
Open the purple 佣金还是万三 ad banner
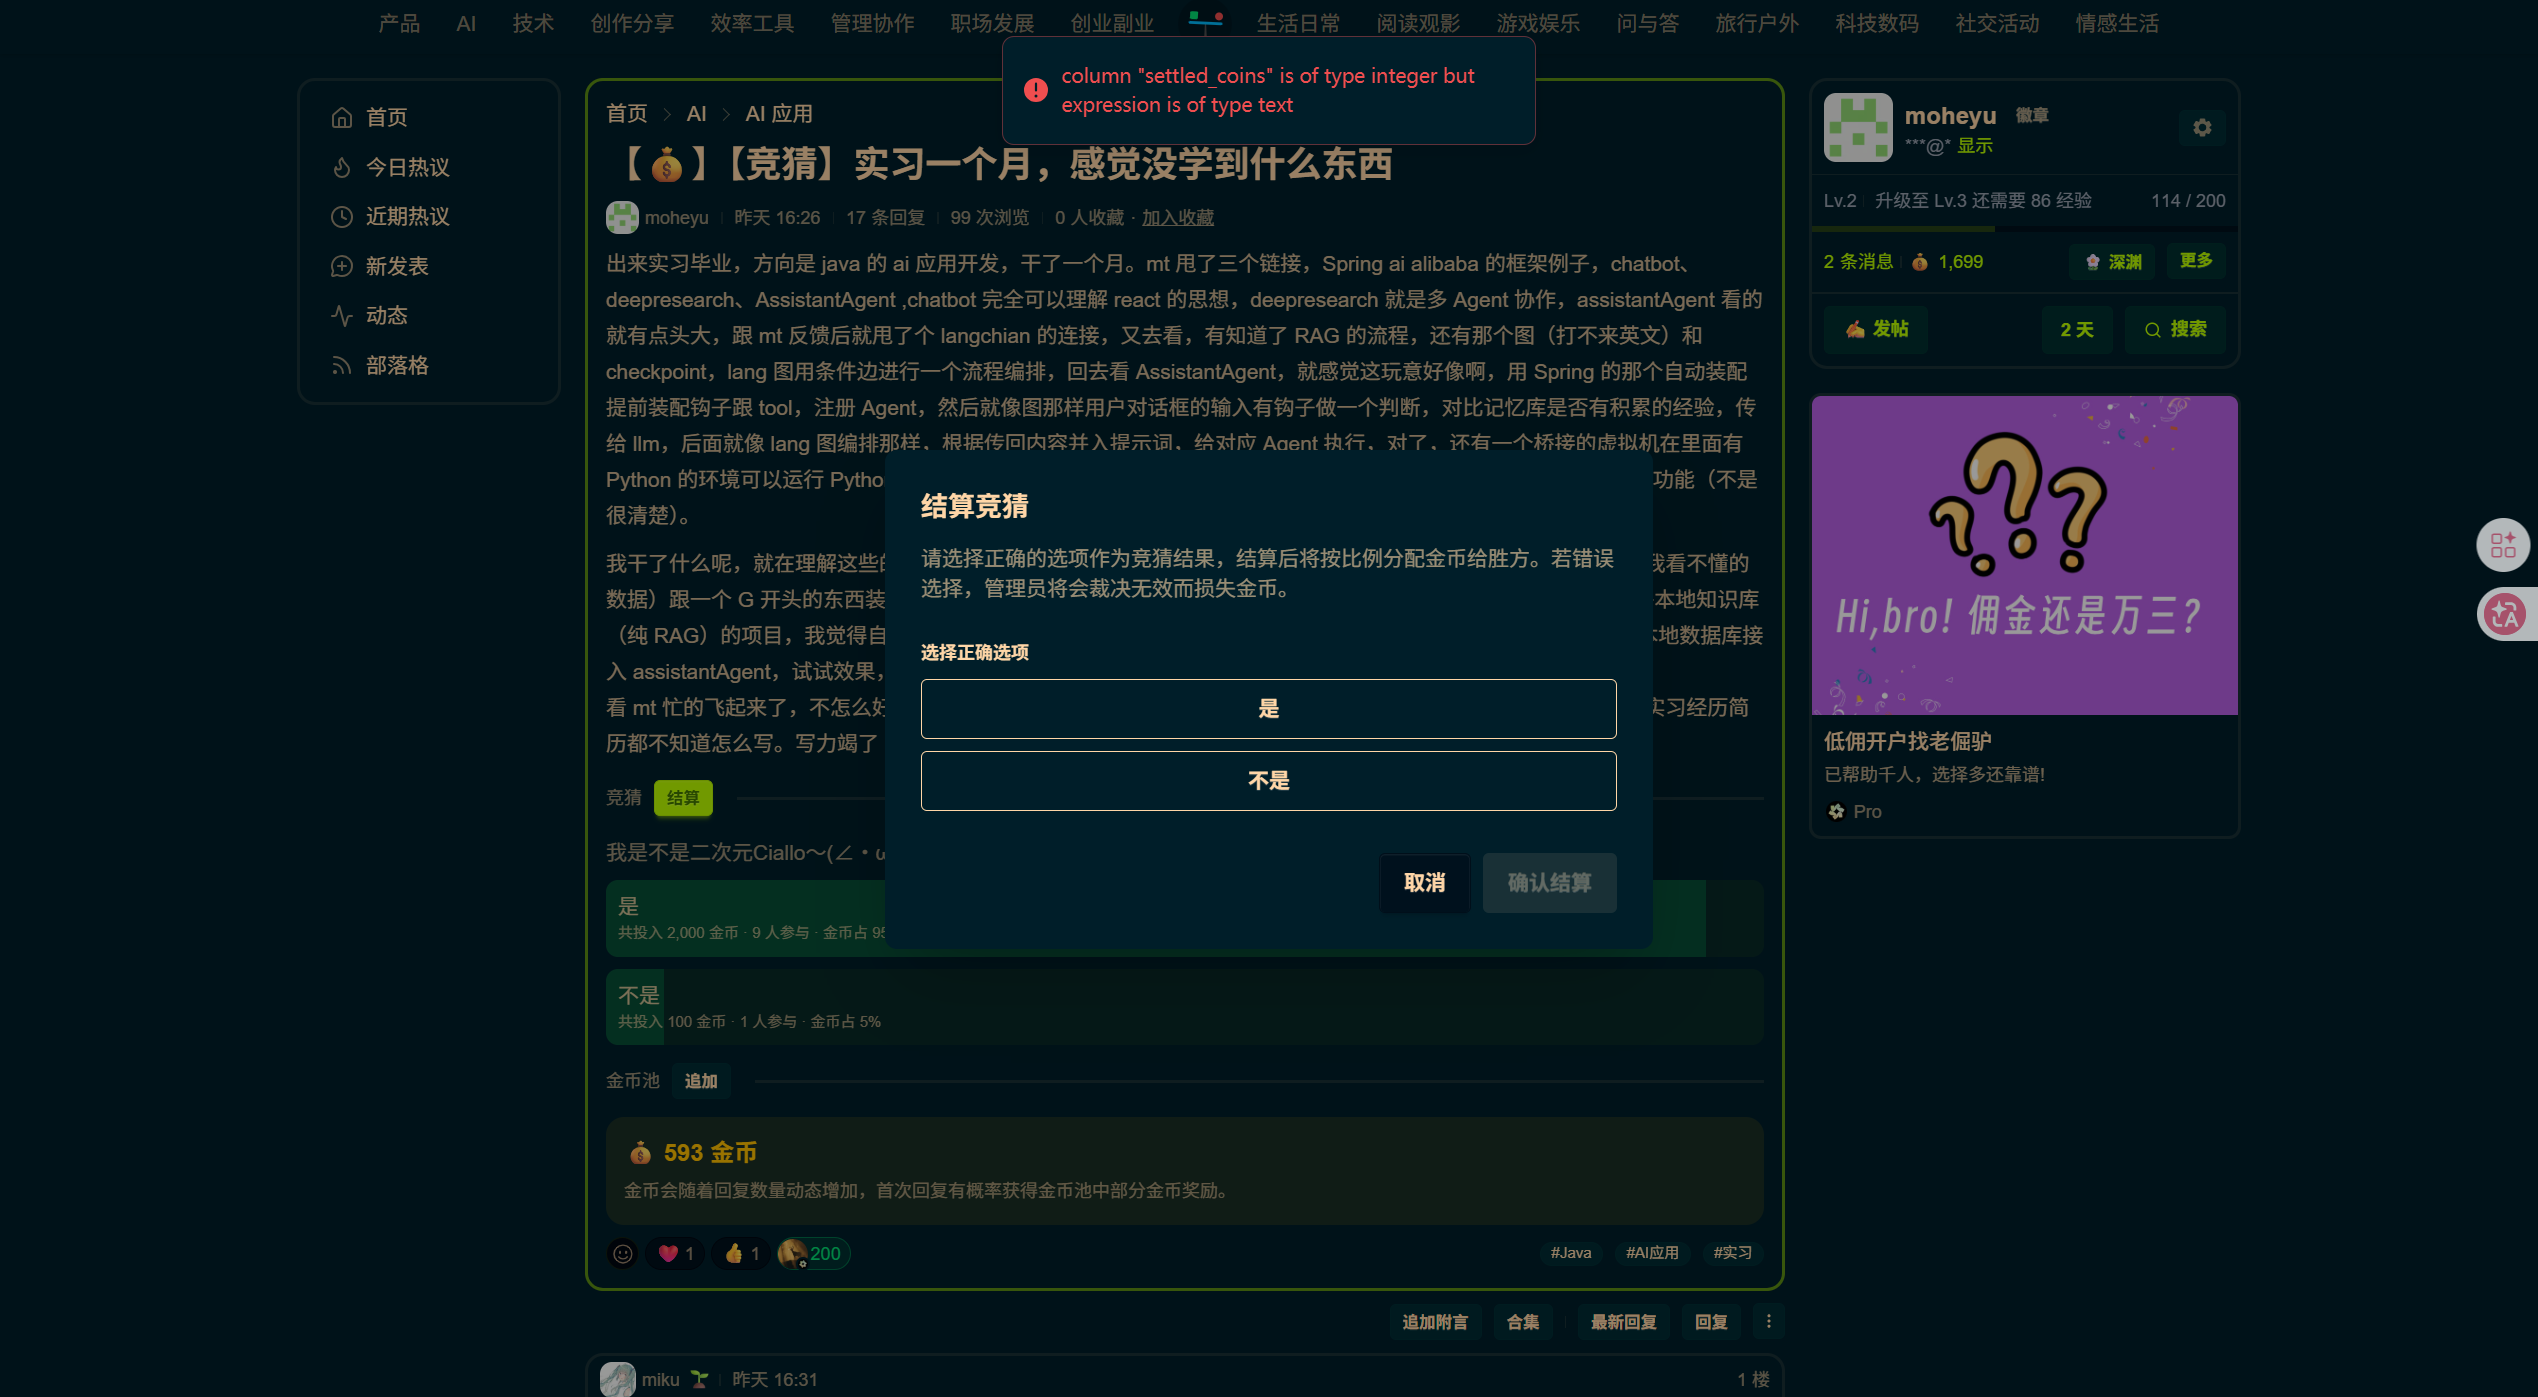point(2024,555)
